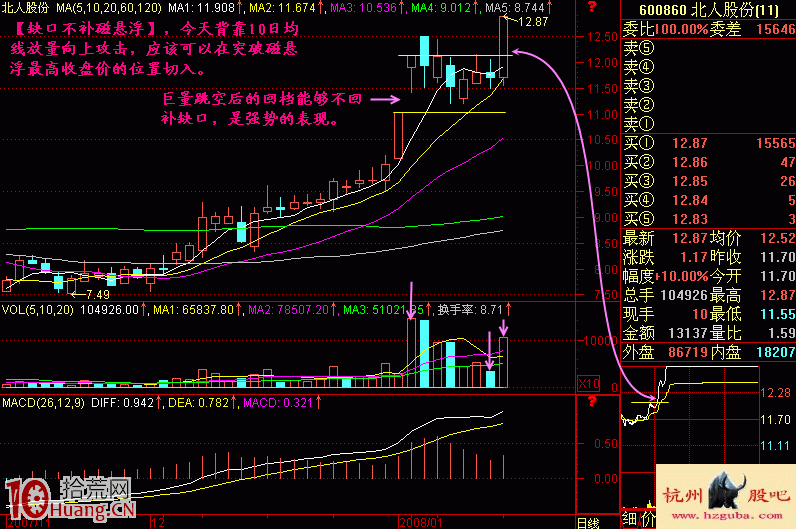Click the 最低 11.55 low price
This screenshot has height=529, width=796.
(752, 314)
